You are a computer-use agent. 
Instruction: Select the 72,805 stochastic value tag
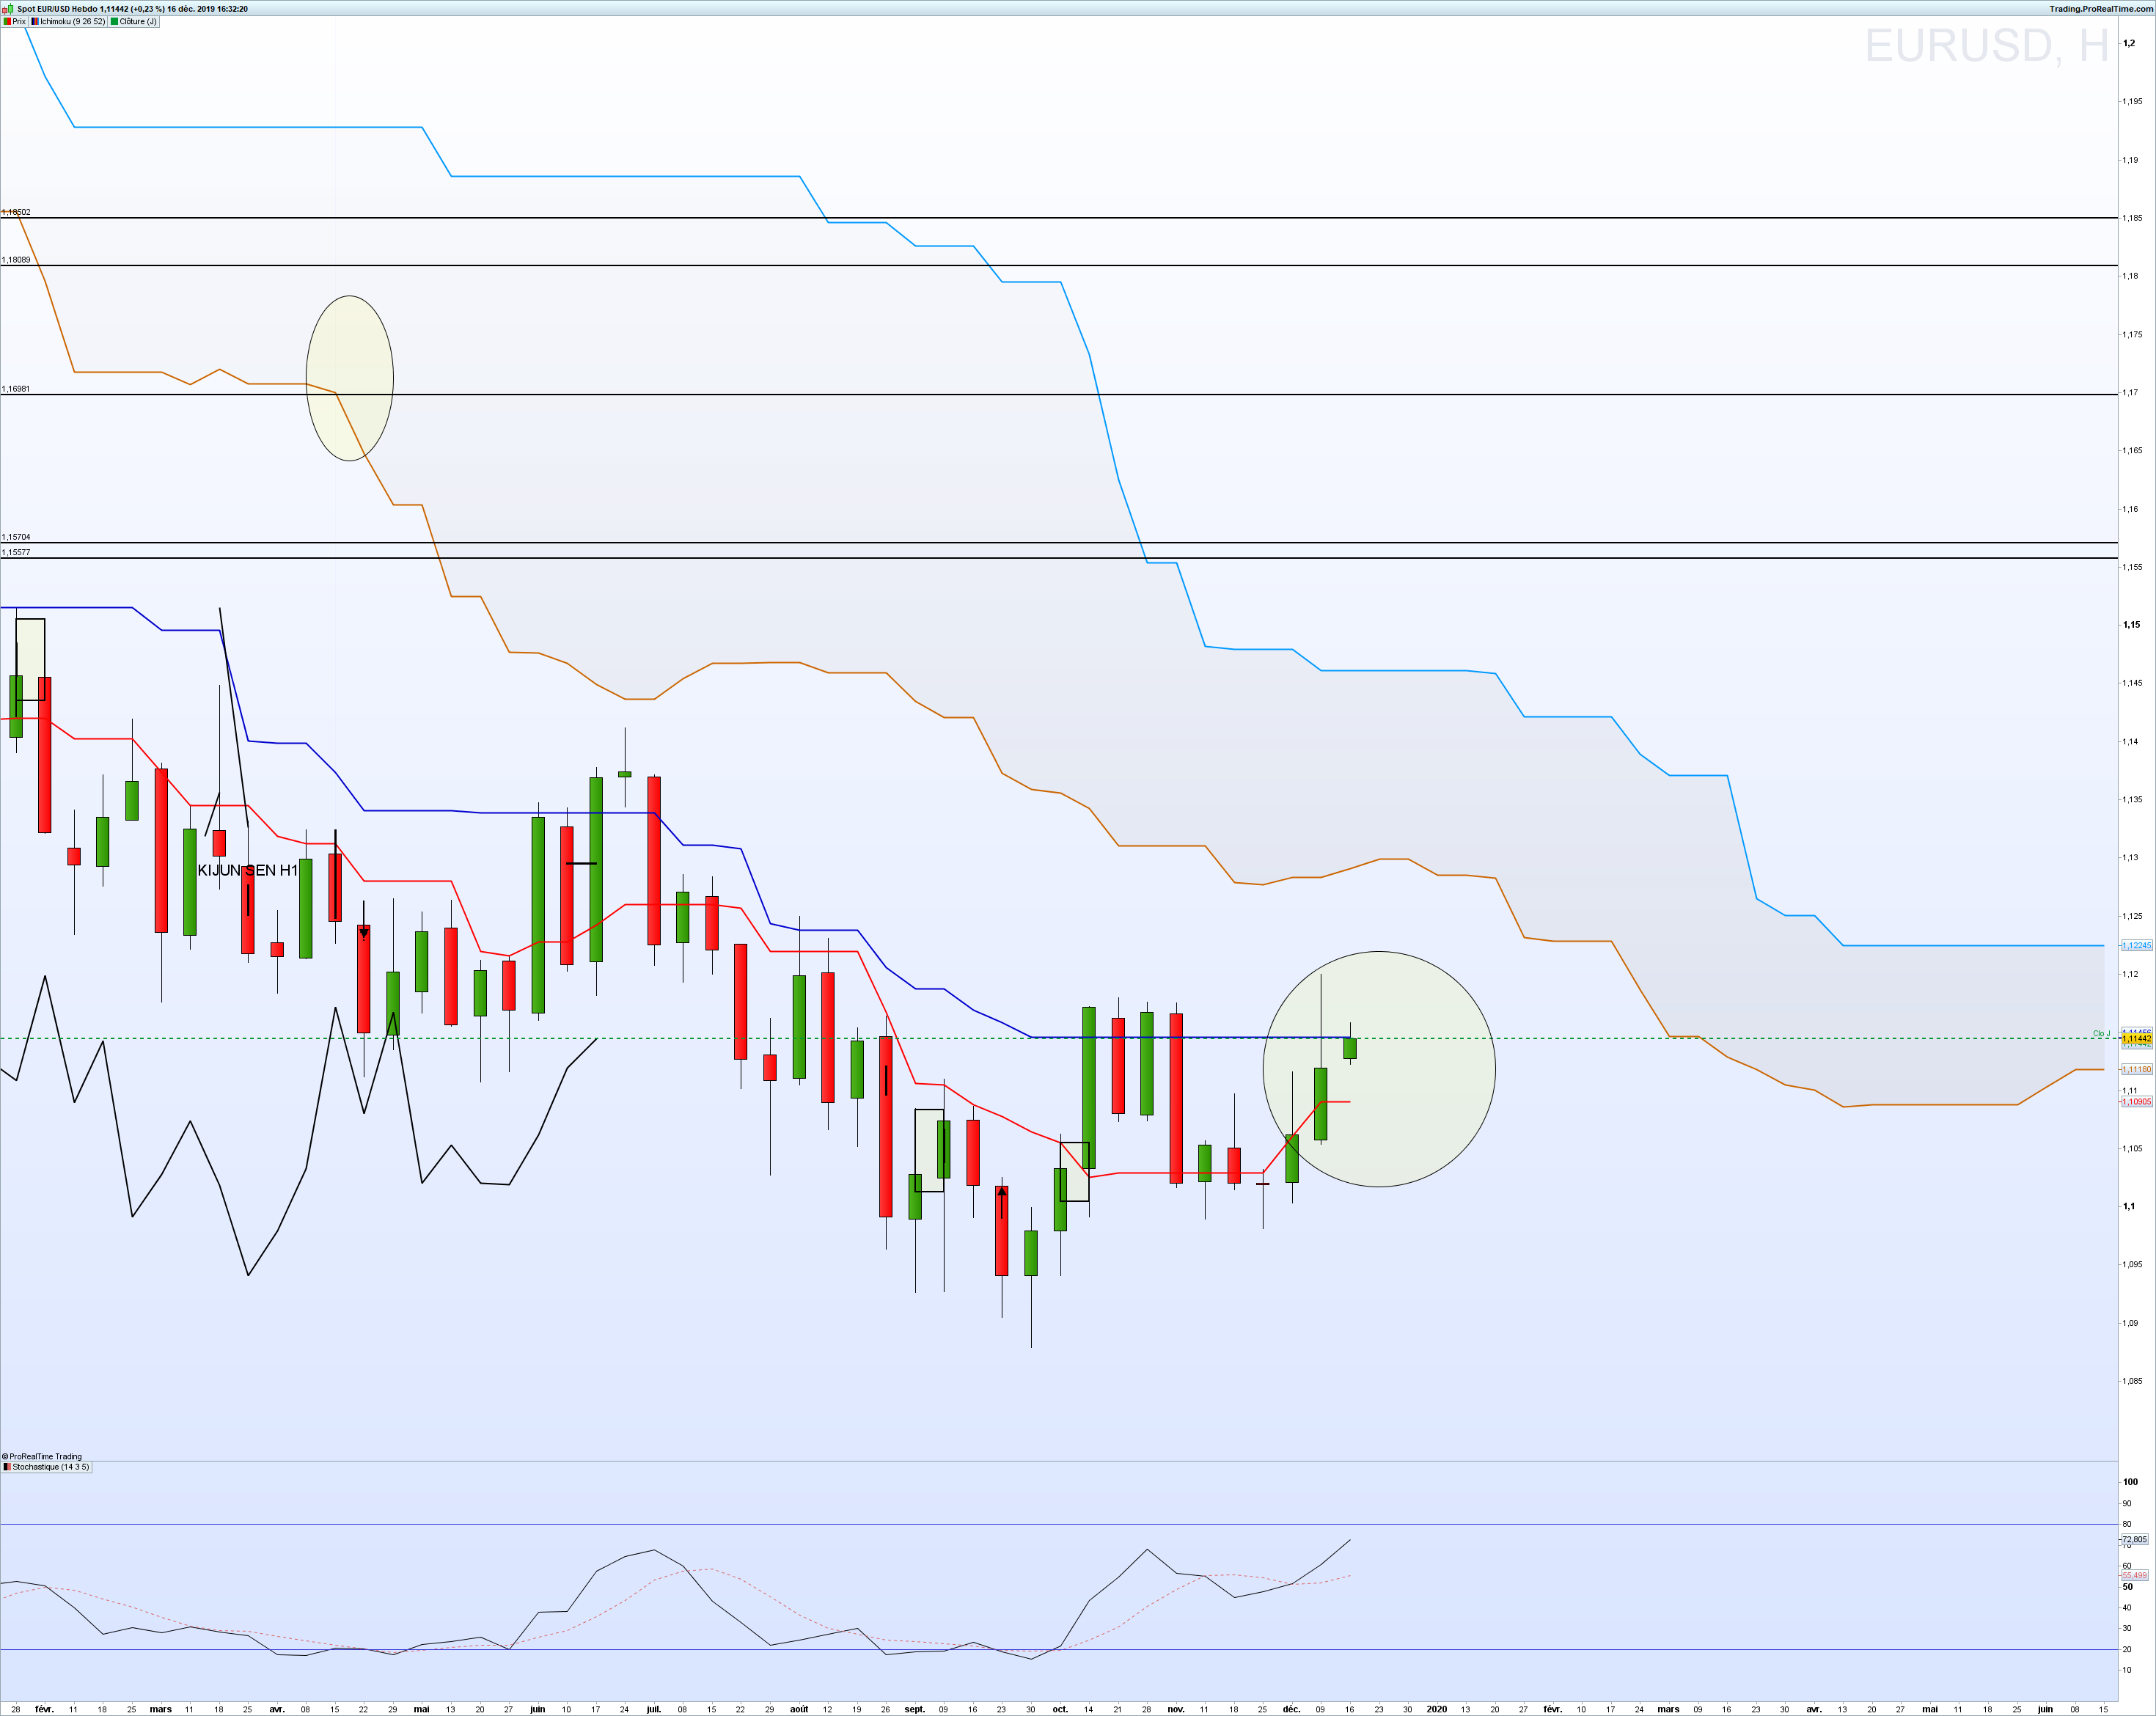[x=2134, y=1539]
